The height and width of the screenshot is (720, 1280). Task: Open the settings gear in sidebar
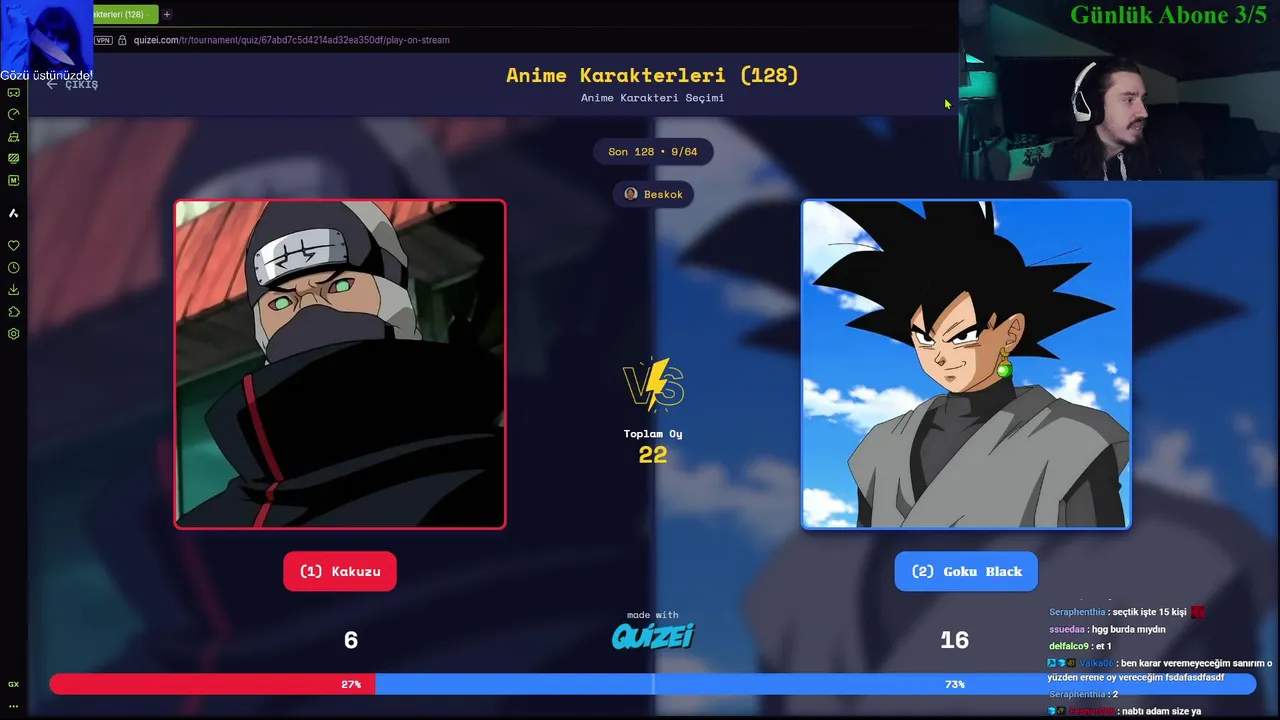[14, 334]
